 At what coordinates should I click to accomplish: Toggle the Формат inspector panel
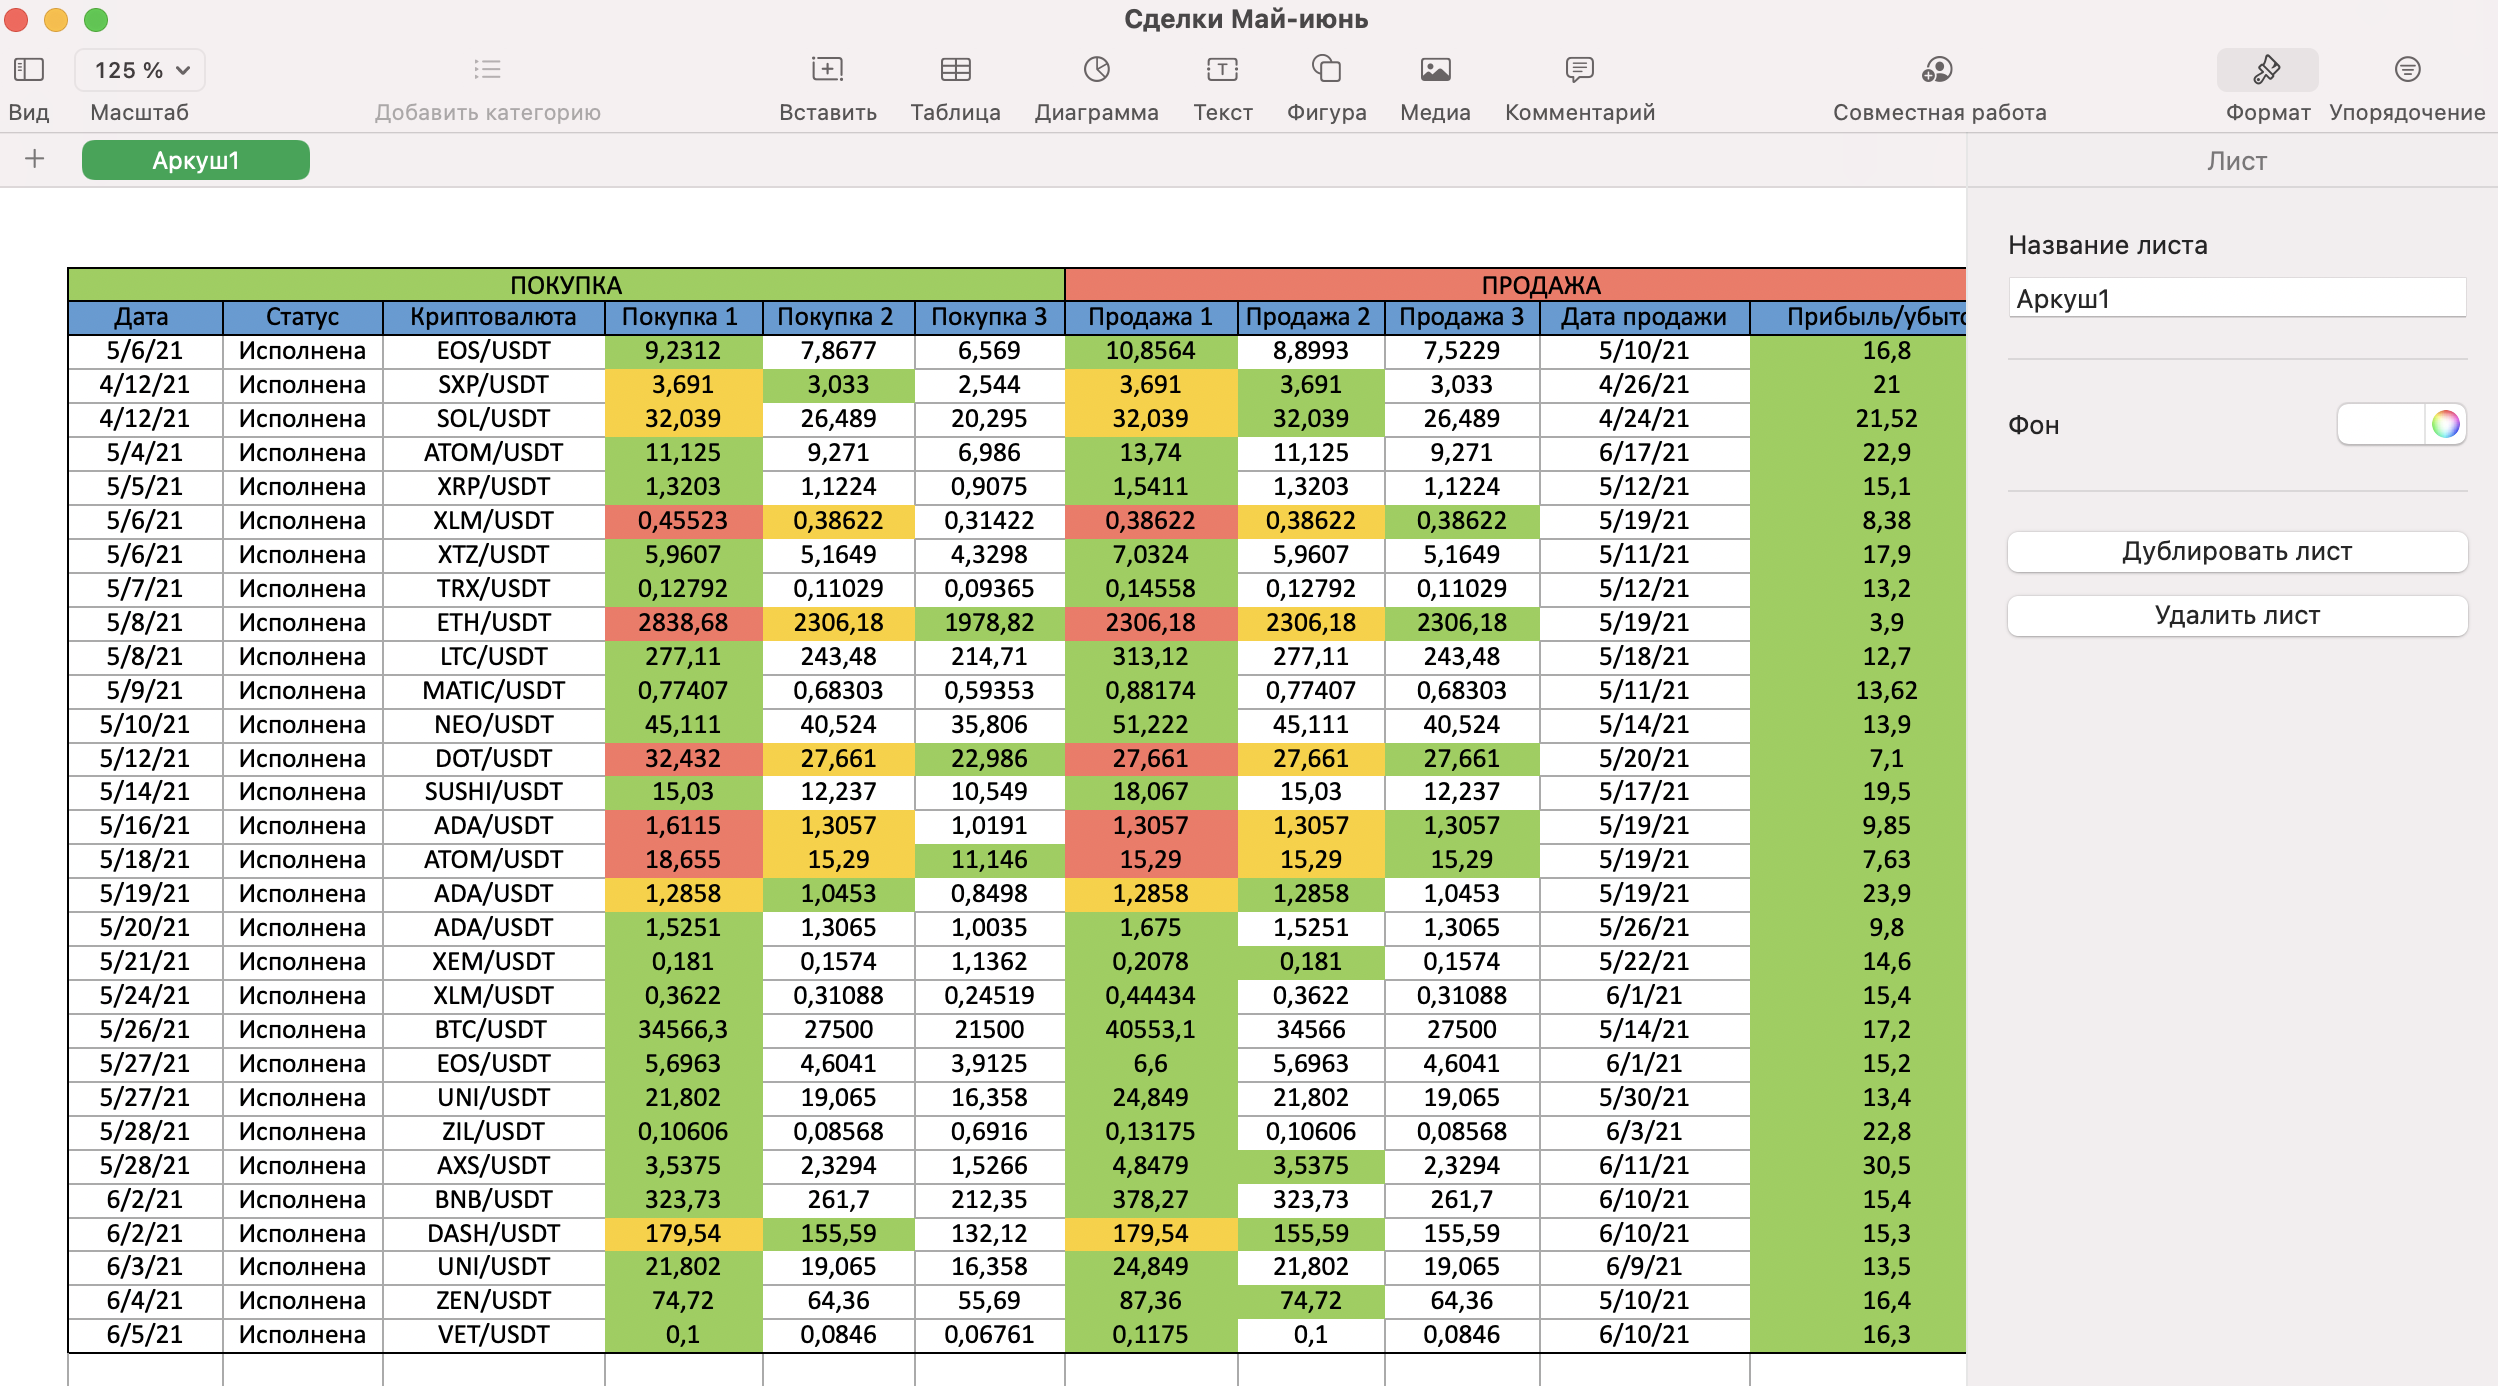(x=2267, y=69)
